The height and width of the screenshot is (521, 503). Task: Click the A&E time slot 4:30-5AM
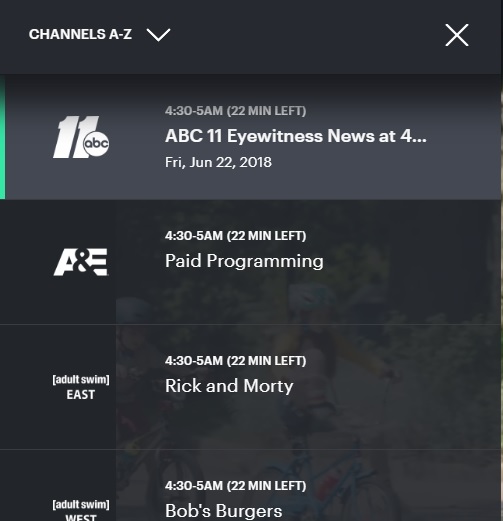click(235, 236)
